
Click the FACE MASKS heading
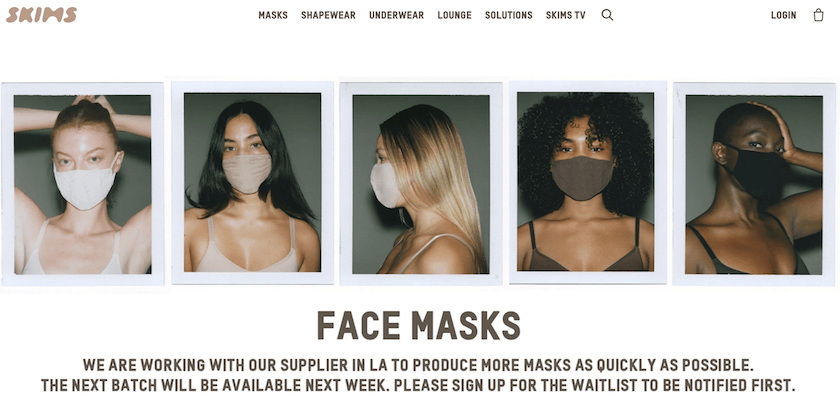[419, 325]
